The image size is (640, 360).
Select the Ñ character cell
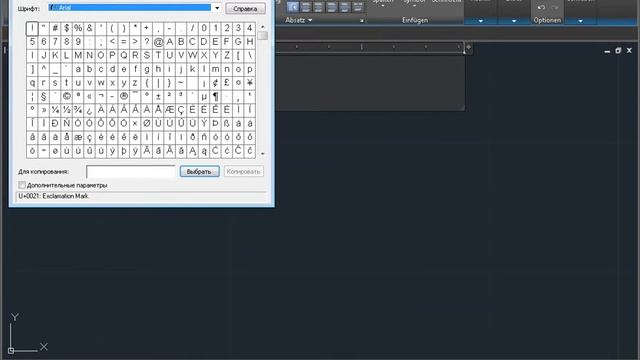tap(67, 123)
